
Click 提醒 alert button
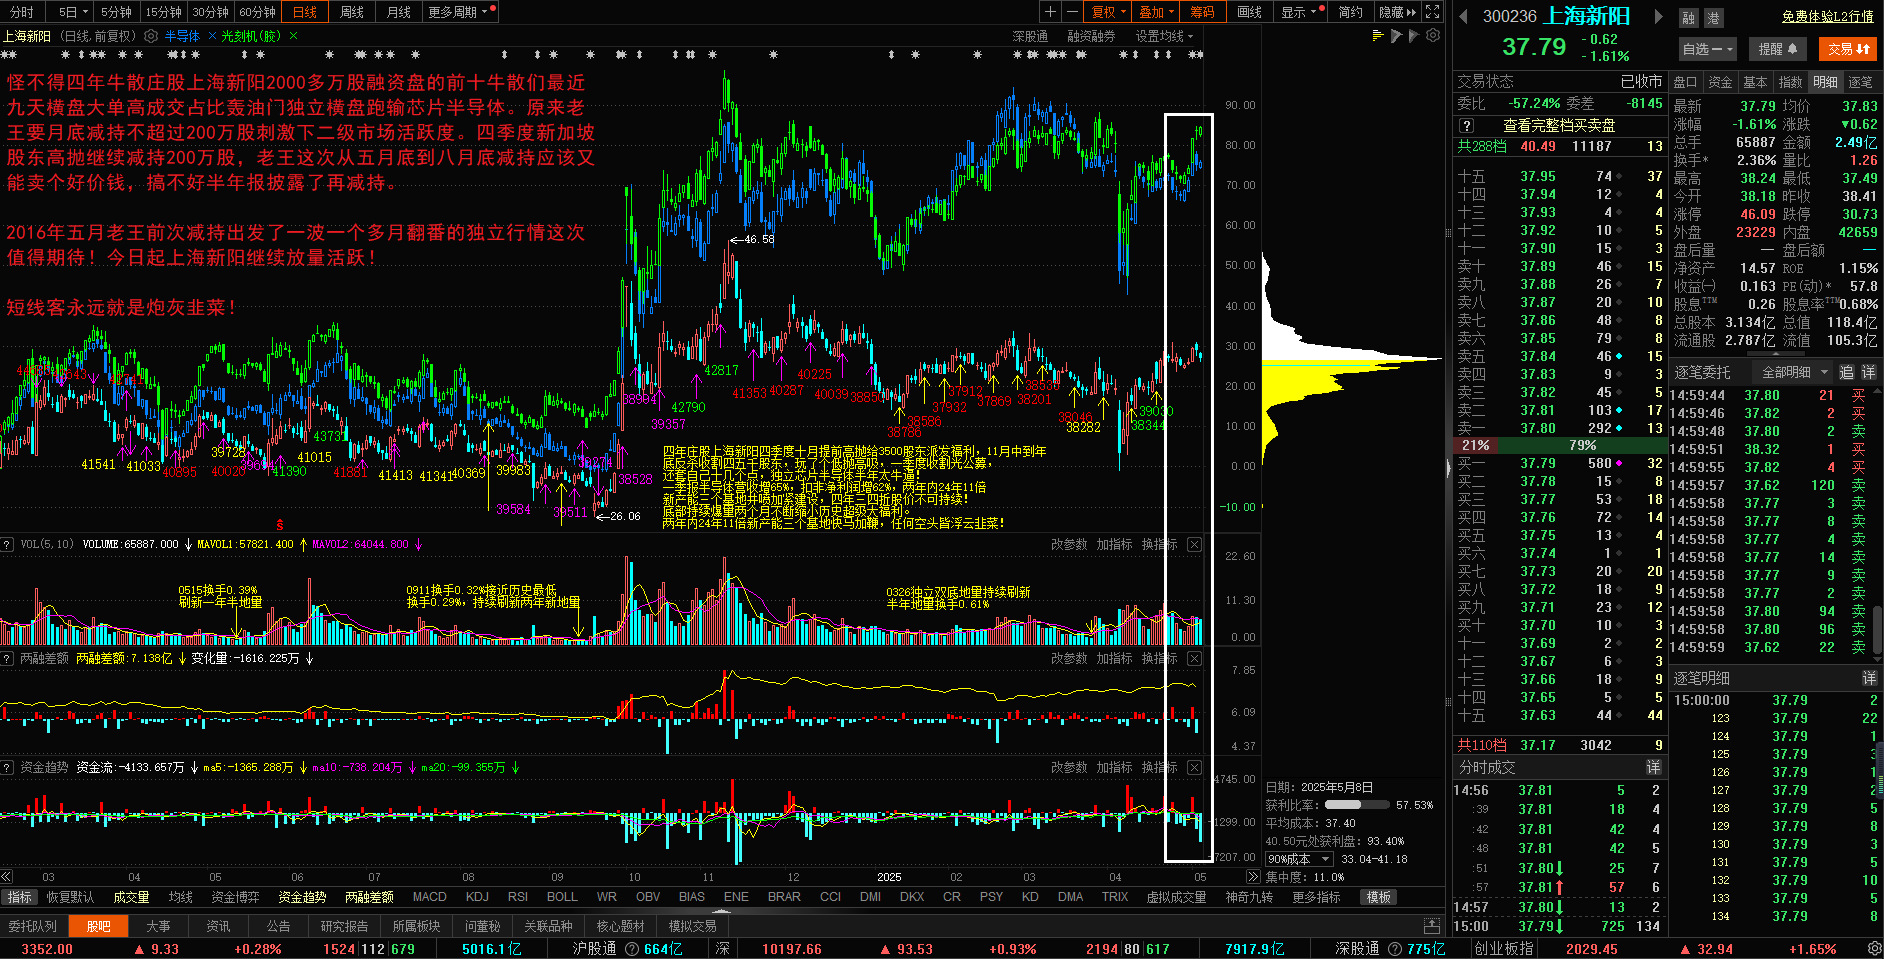[1778, 49]
